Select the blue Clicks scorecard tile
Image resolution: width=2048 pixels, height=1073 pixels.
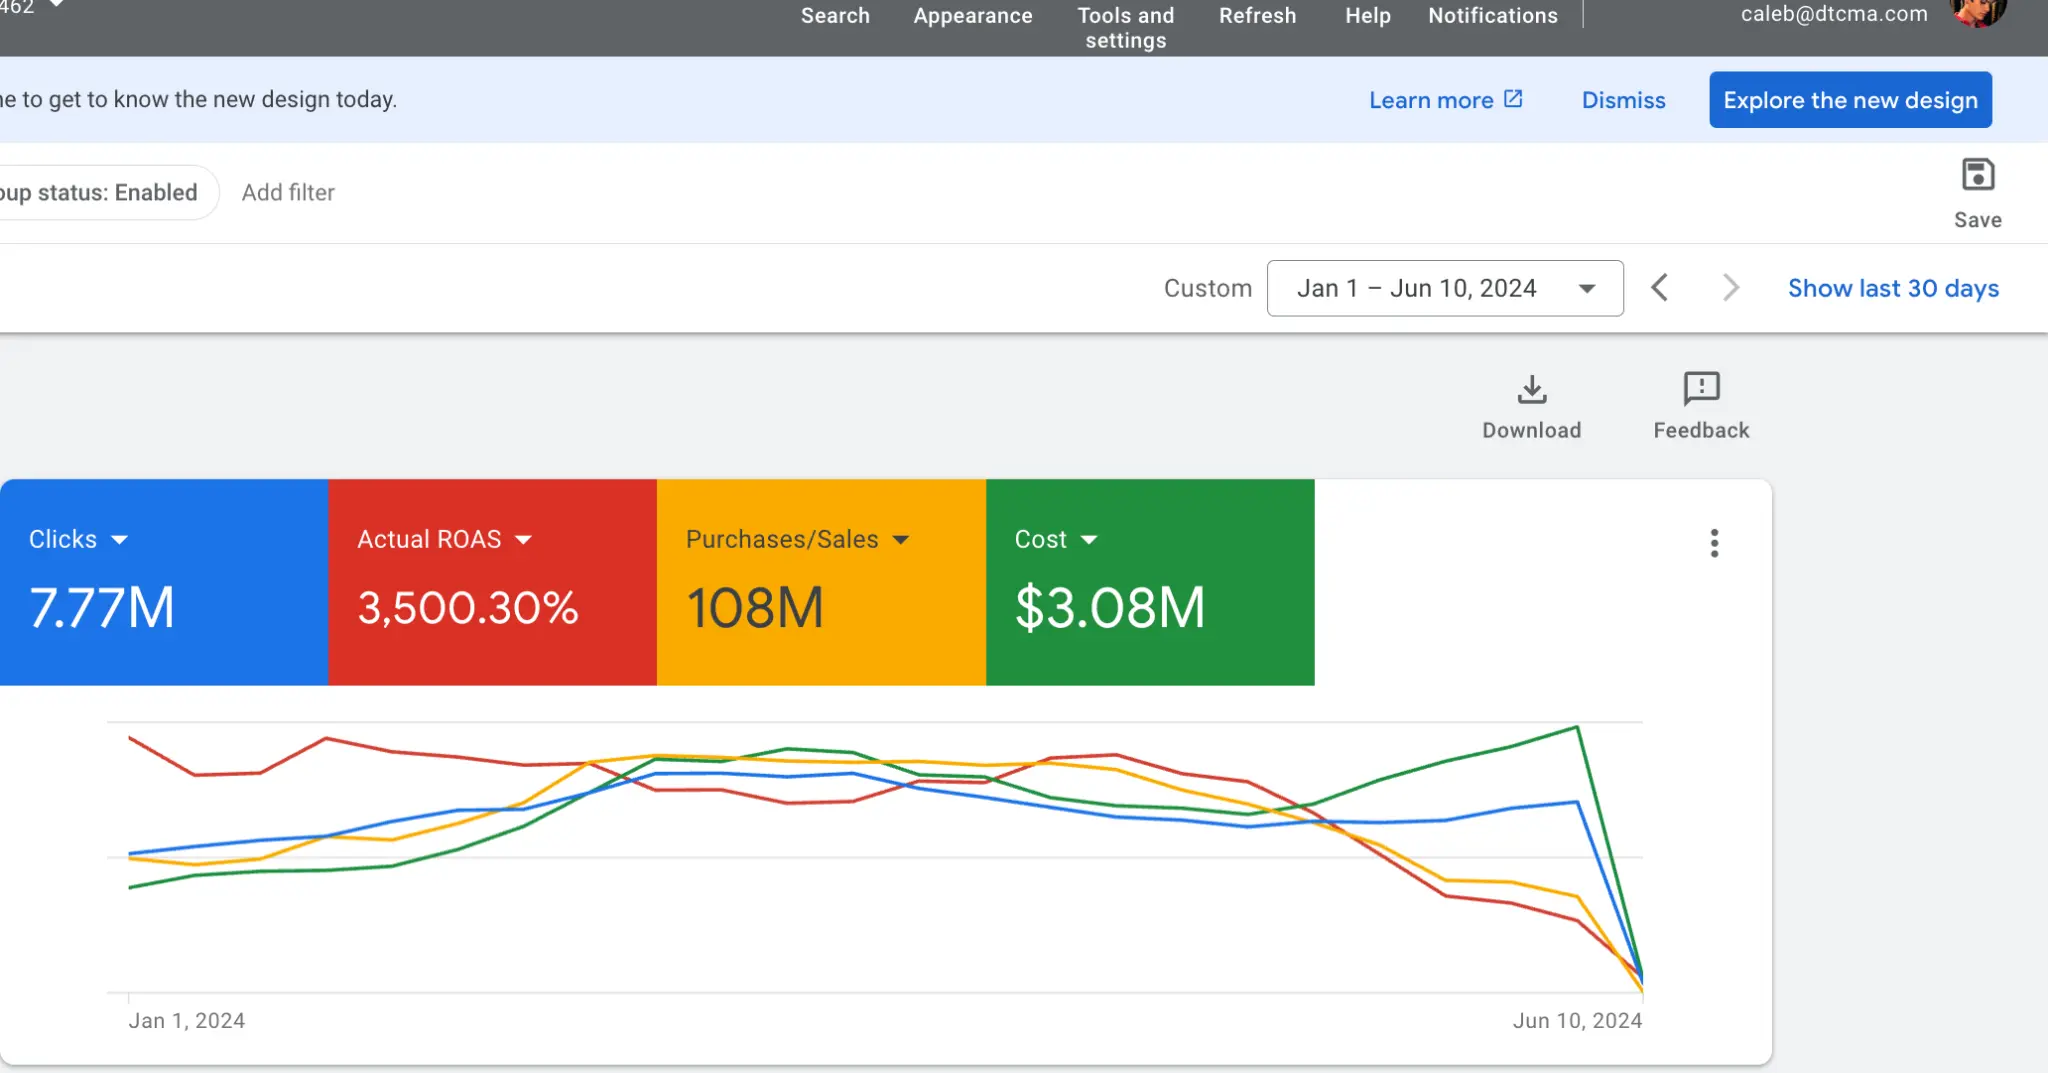tap(164, 582)
